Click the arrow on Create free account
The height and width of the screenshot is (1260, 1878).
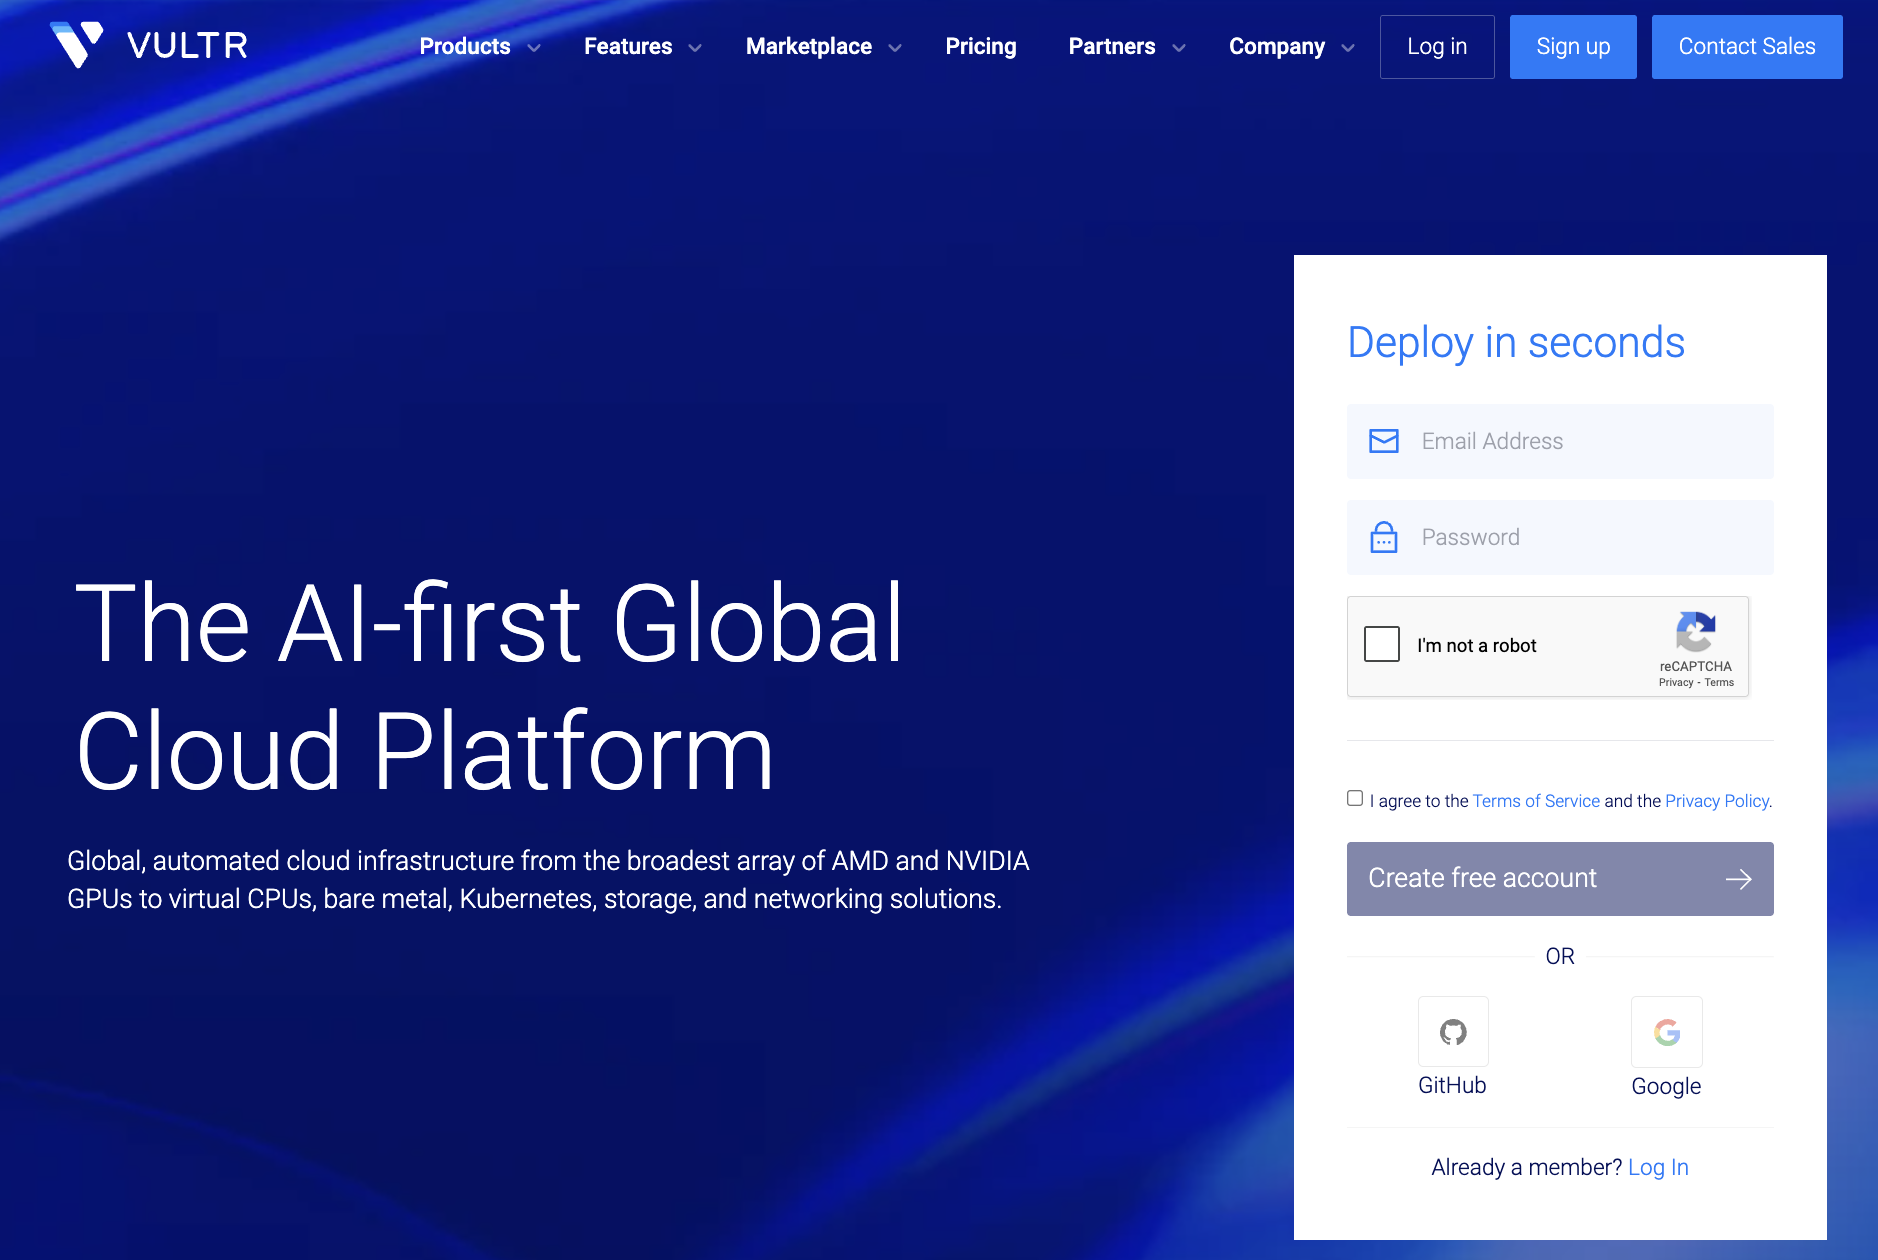click(x=1740, y=878)
